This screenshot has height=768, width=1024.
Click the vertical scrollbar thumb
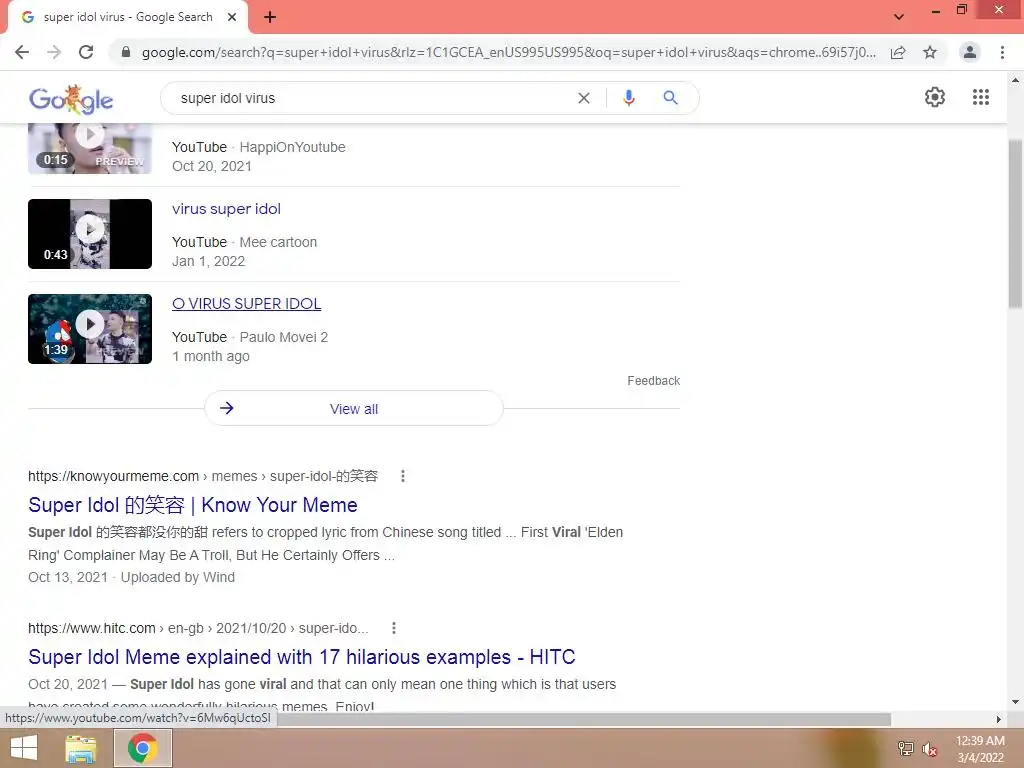(x=1015, y=224)
